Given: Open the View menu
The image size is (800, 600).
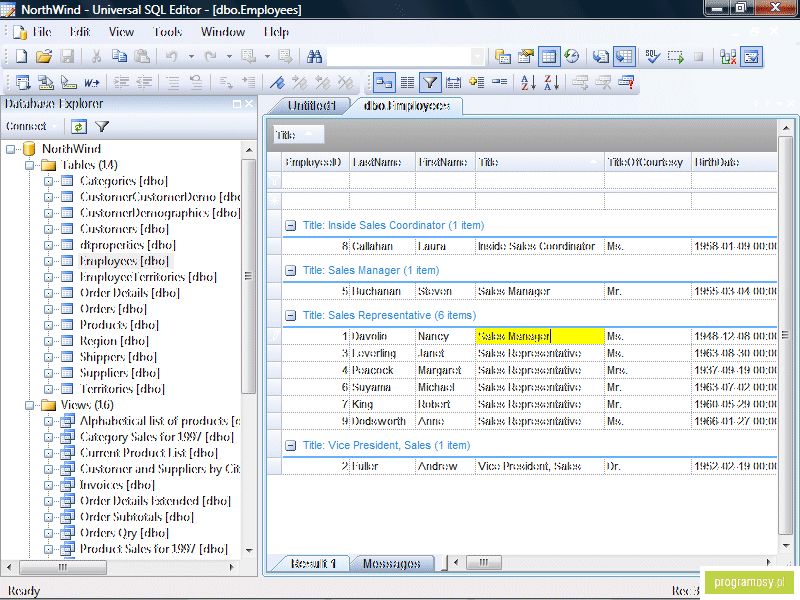Looking at the screenshot, I should click(121, 32).
